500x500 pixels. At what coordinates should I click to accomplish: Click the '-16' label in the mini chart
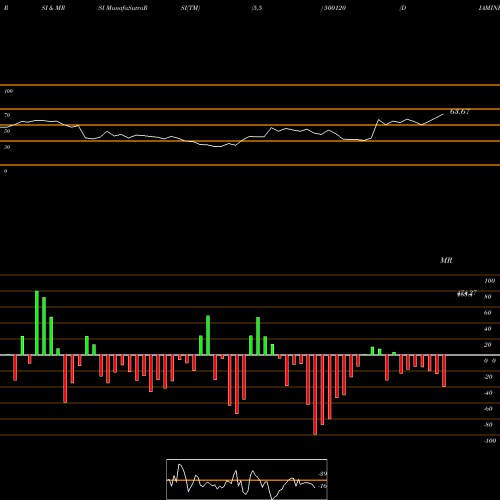(323, 486)
